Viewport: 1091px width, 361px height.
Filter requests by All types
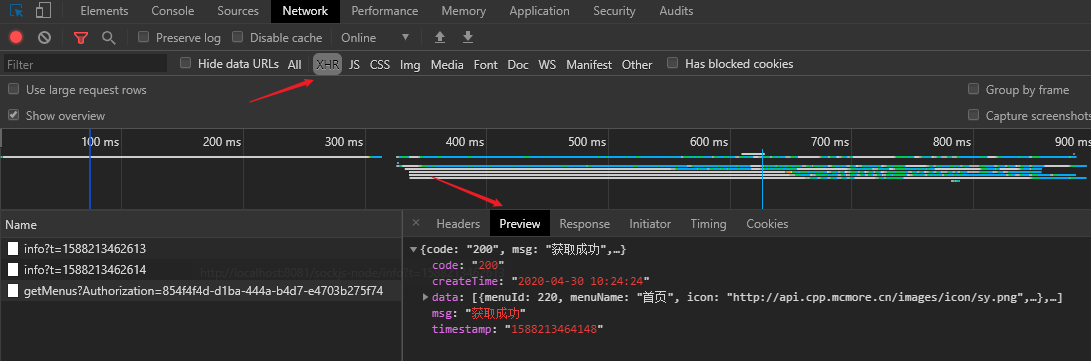(x=295, y=64)
